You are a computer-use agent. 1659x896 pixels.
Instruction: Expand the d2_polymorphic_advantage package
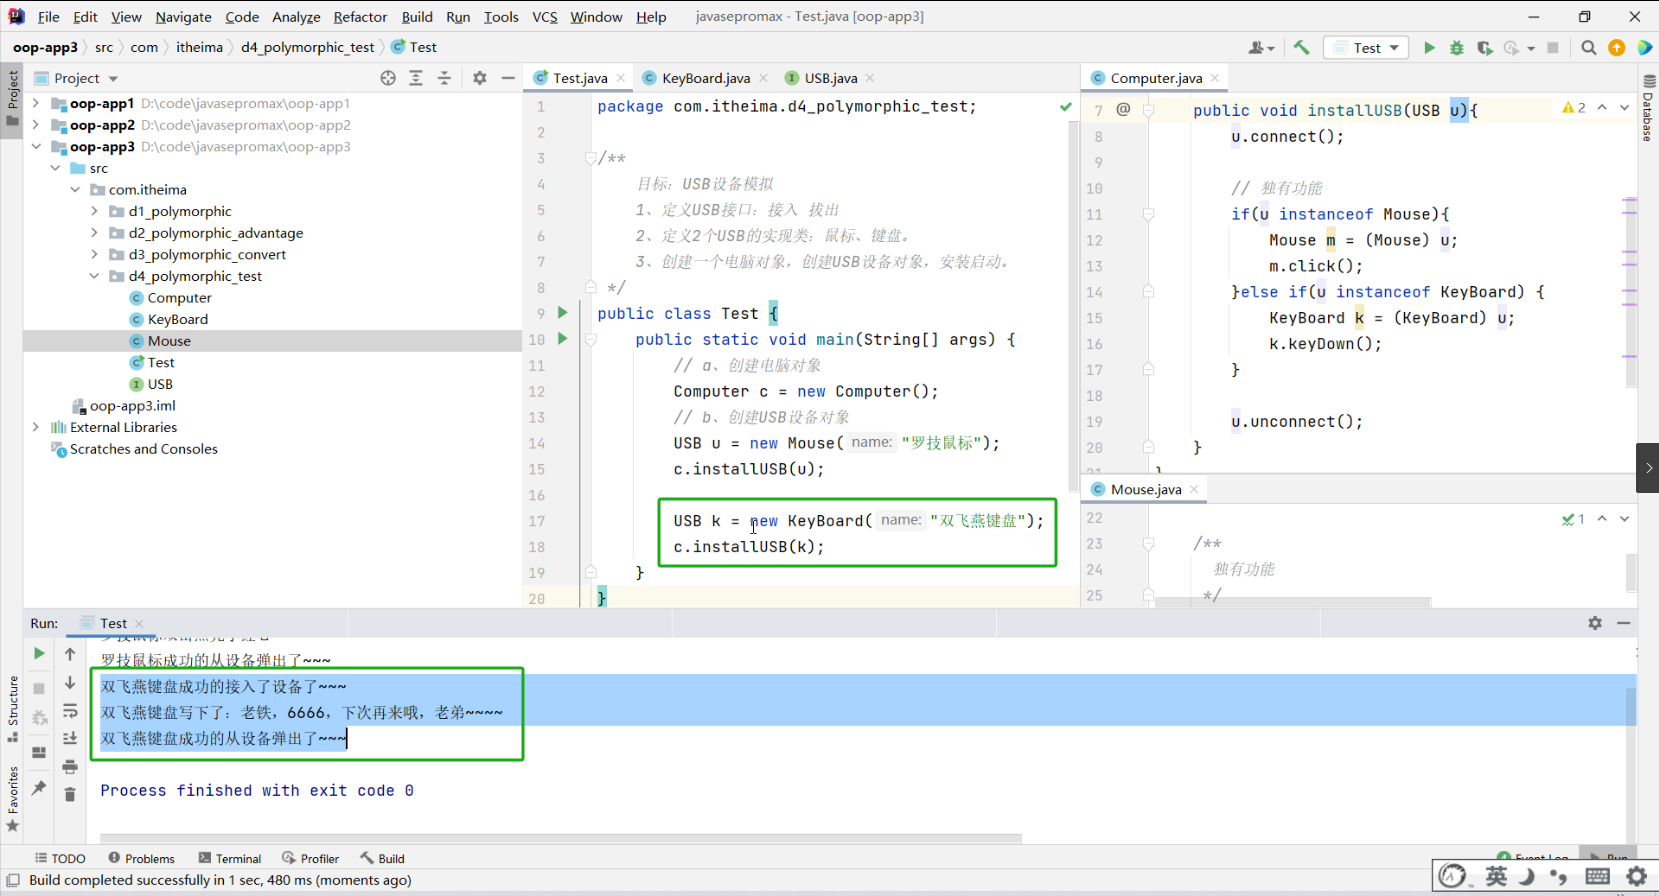95,233
